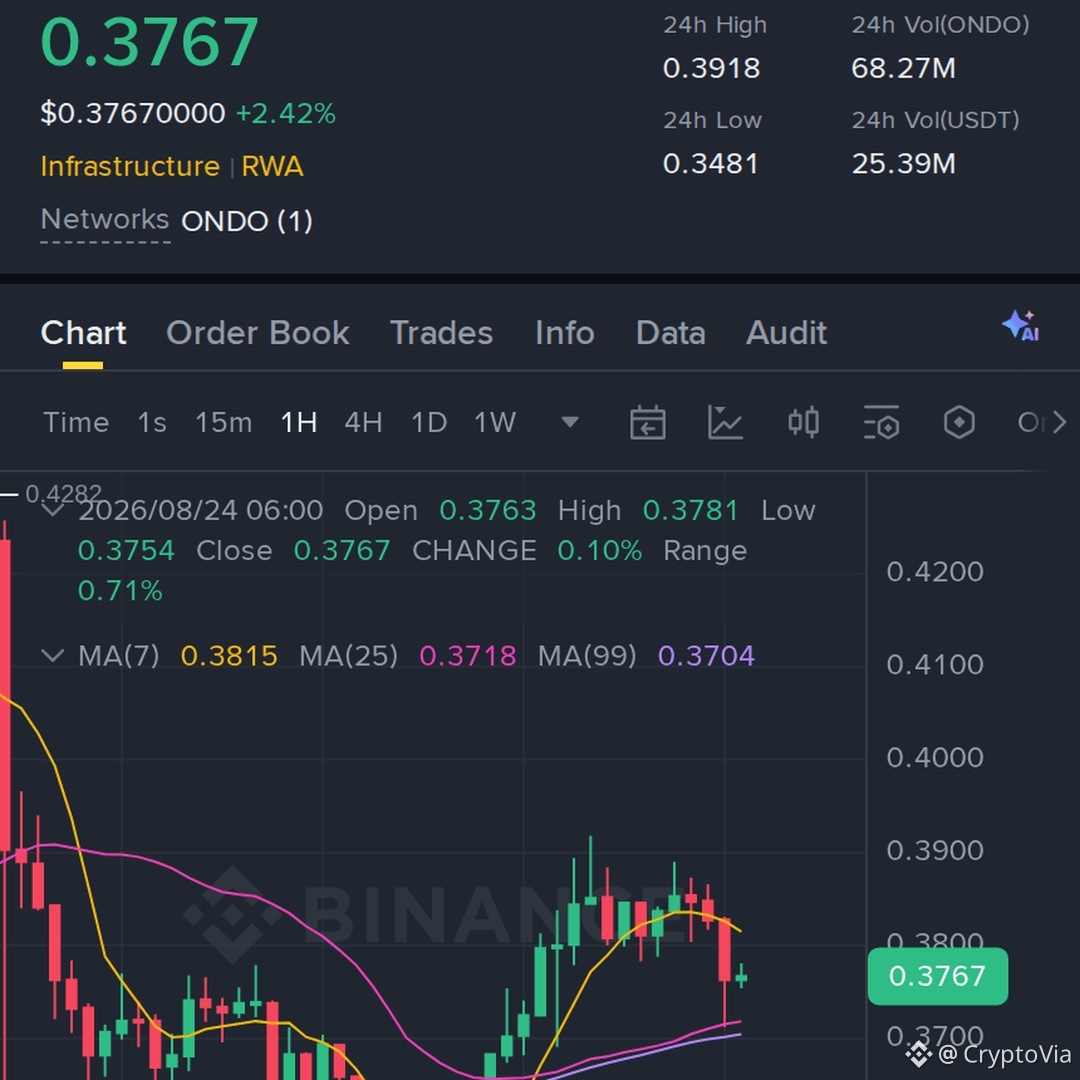Click the 24h High value 0.3918
Image resolution: width=1080 pixels, height=1080 pixels.
click(712, 68)
